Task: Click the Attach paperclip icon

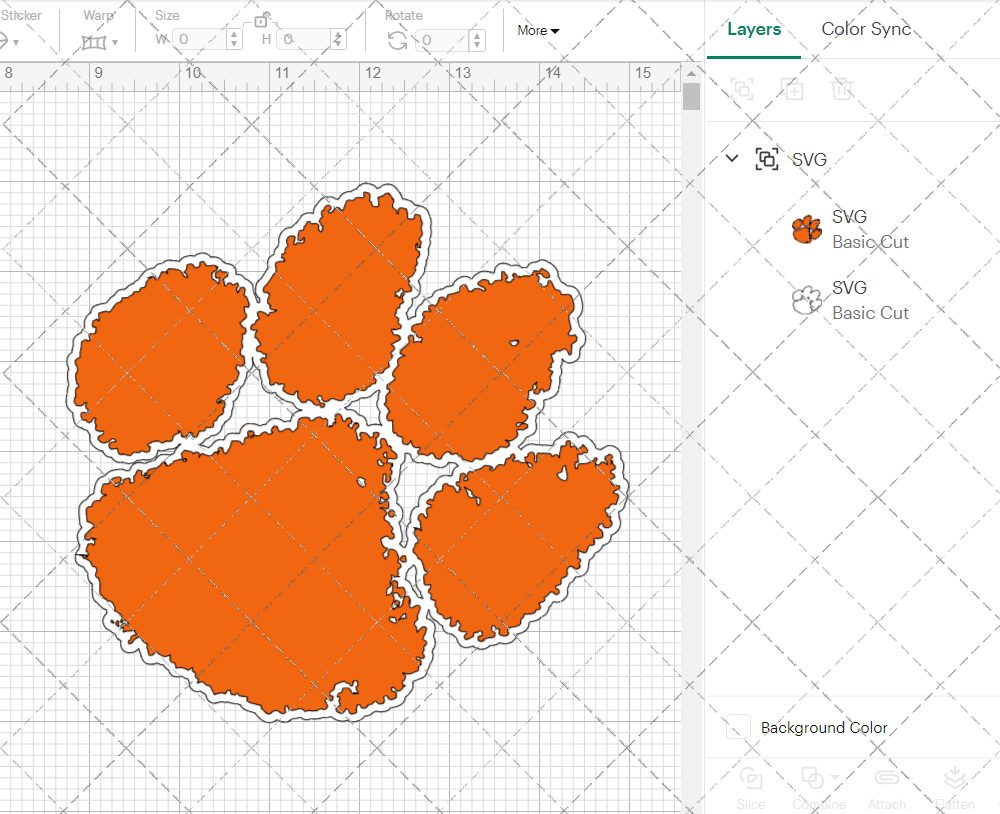Action: (x=887, y=777)
